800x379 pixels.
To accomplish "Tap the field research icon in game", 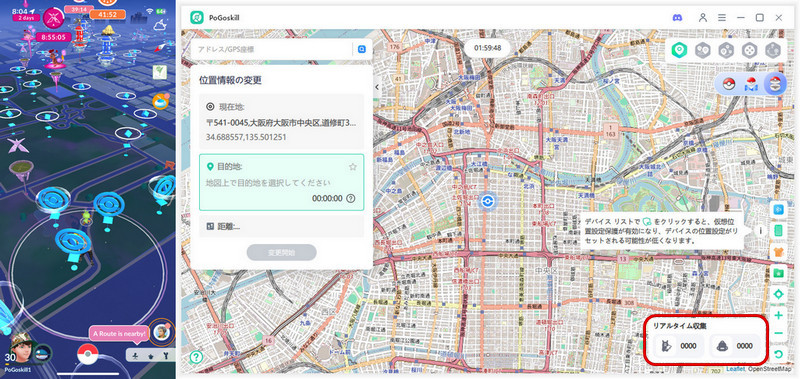I will tap(160, 72).
